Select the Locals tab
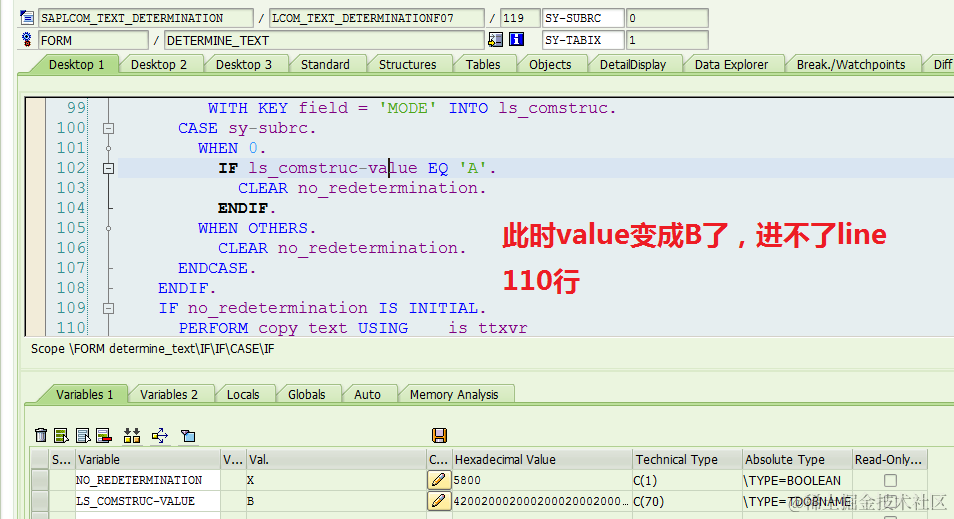Screen dimensions: 954x519 (x=243, y=394)
